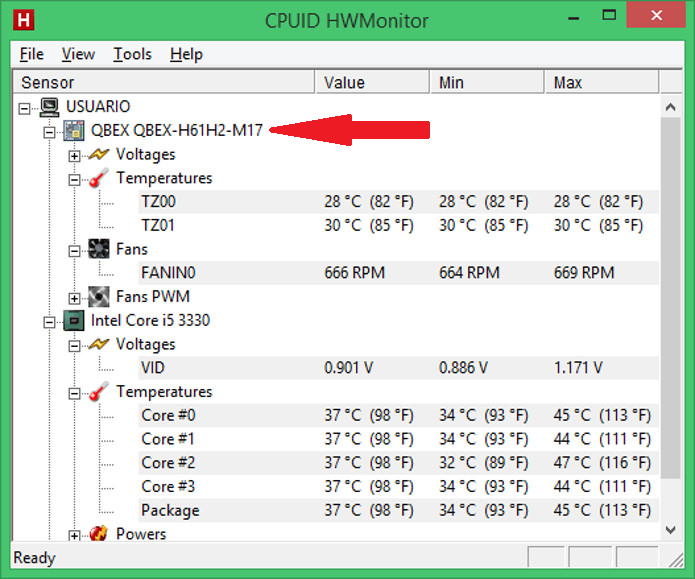Click the 47 °C (116 °F) max value
This screenshot has width=695, height=579.
pos(602,462)
